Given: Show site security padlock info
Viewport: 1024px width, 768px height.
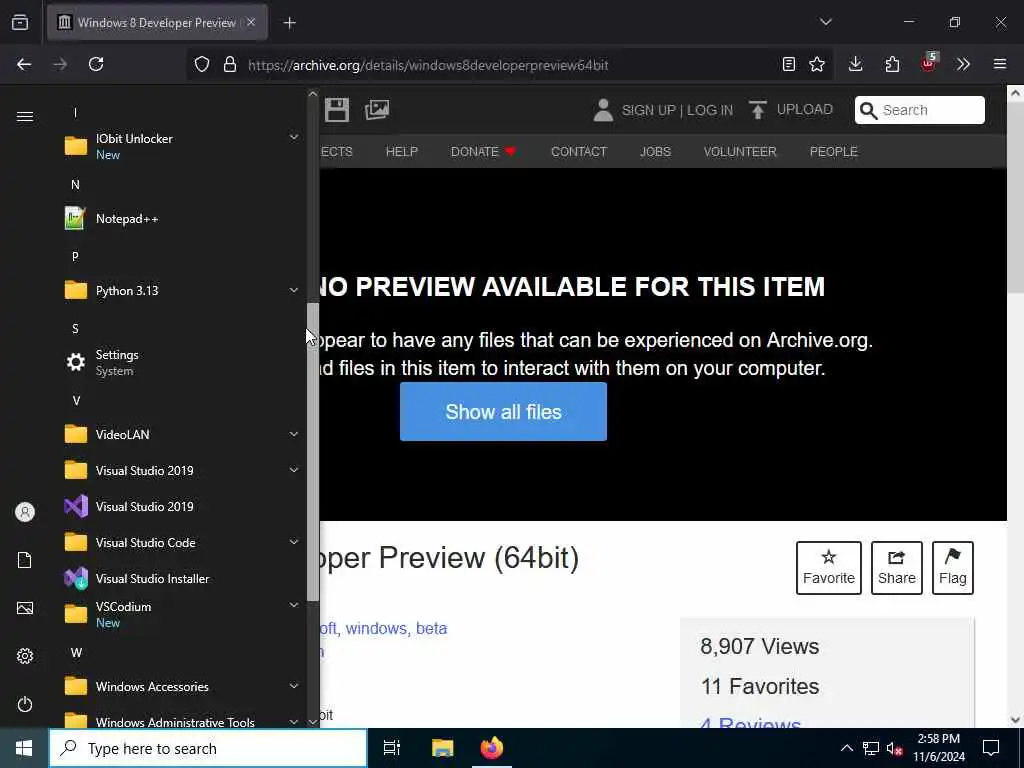Looking at the screenshot, I should pyautogui.click(x=230, y=64).
